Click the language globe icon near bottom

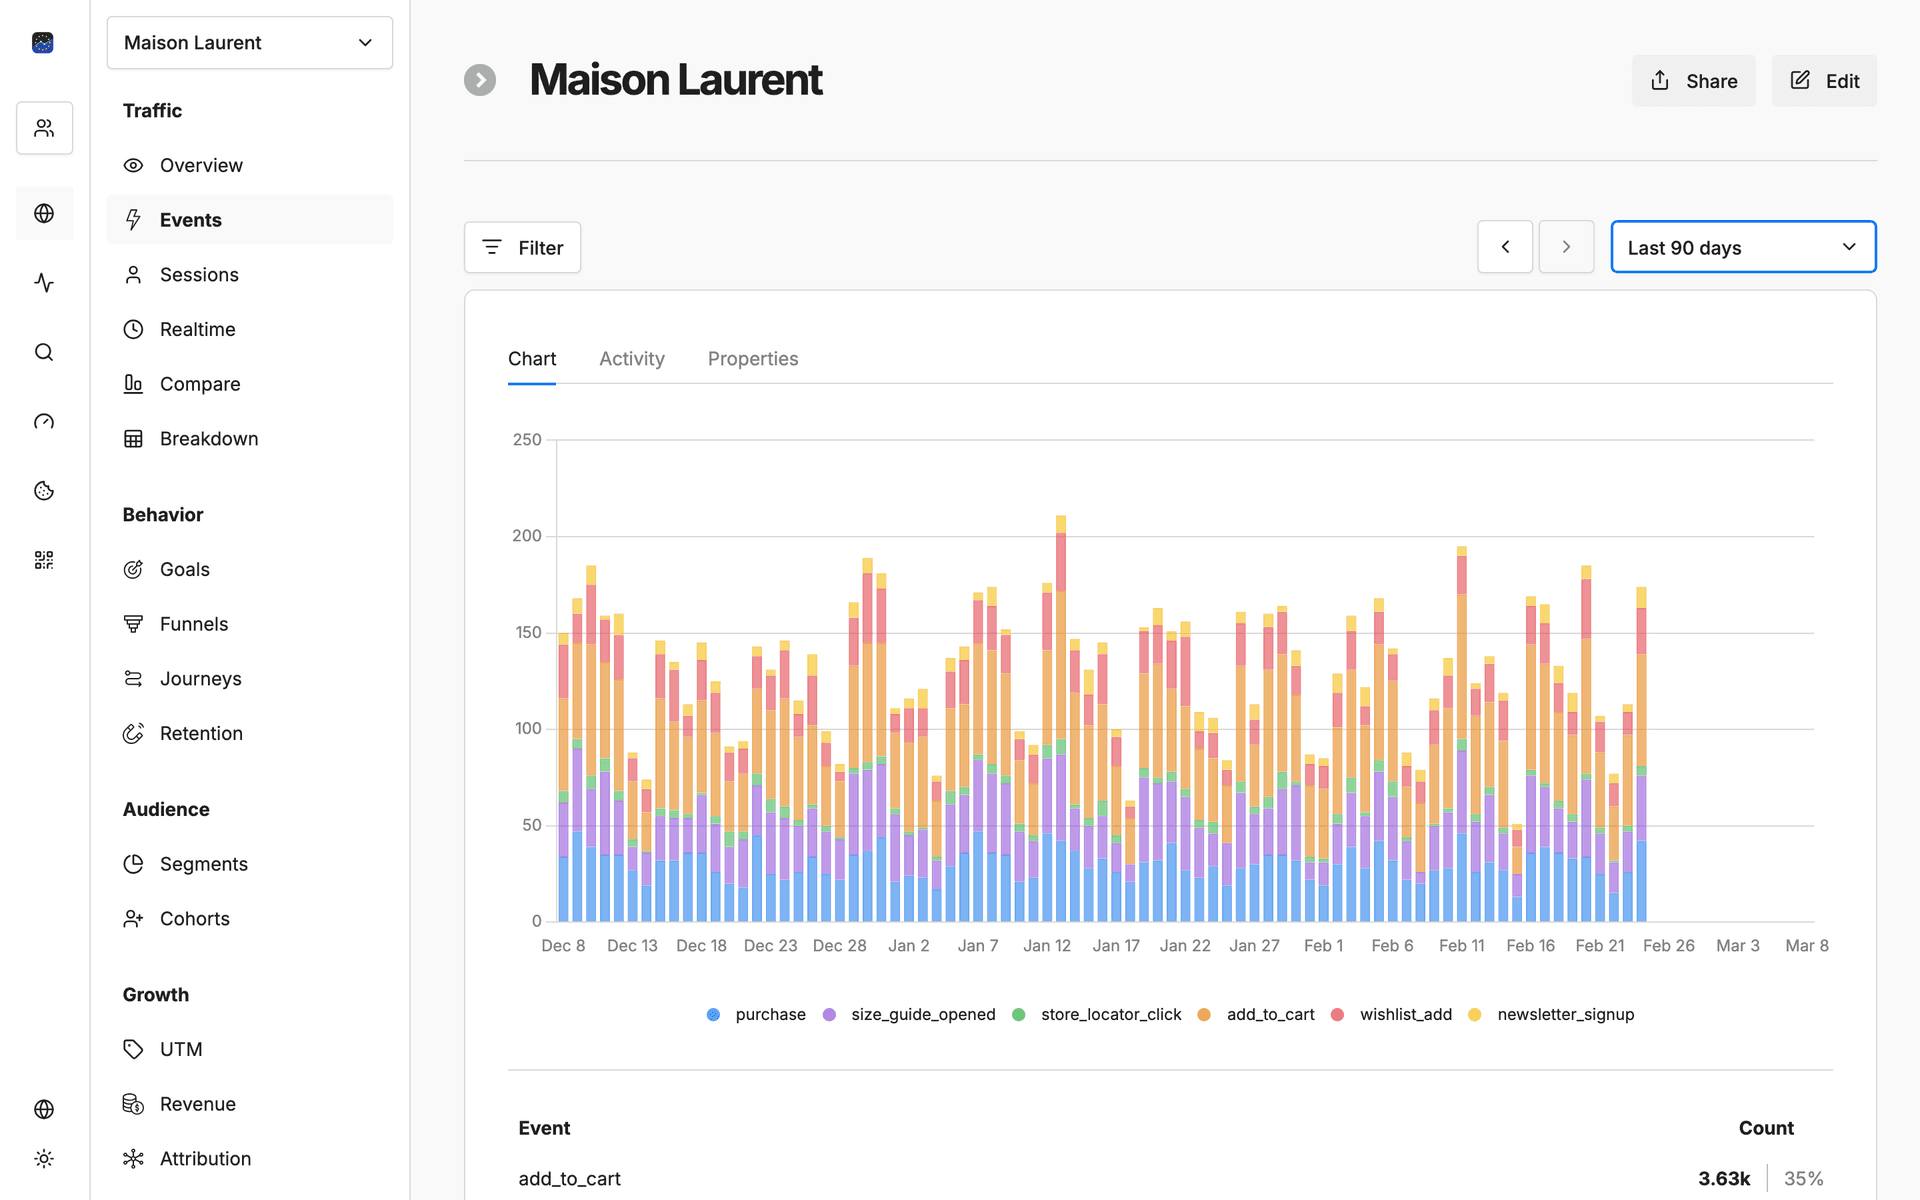[44, 1109]
